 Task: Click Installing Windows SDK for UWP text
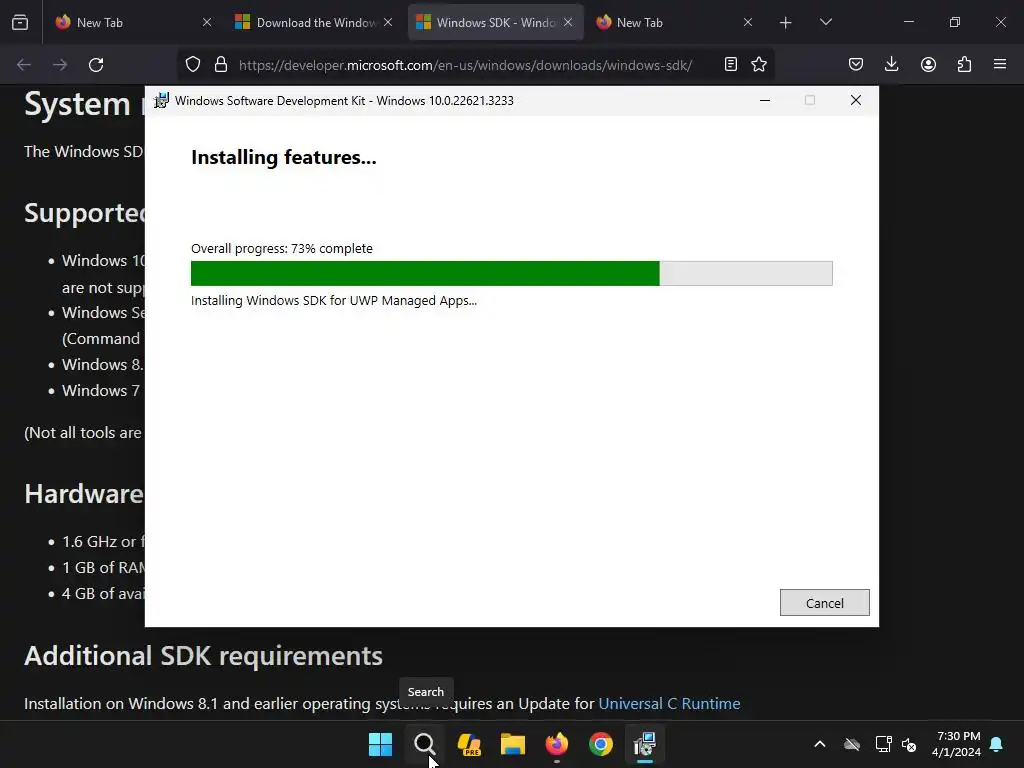click(334, 300)
